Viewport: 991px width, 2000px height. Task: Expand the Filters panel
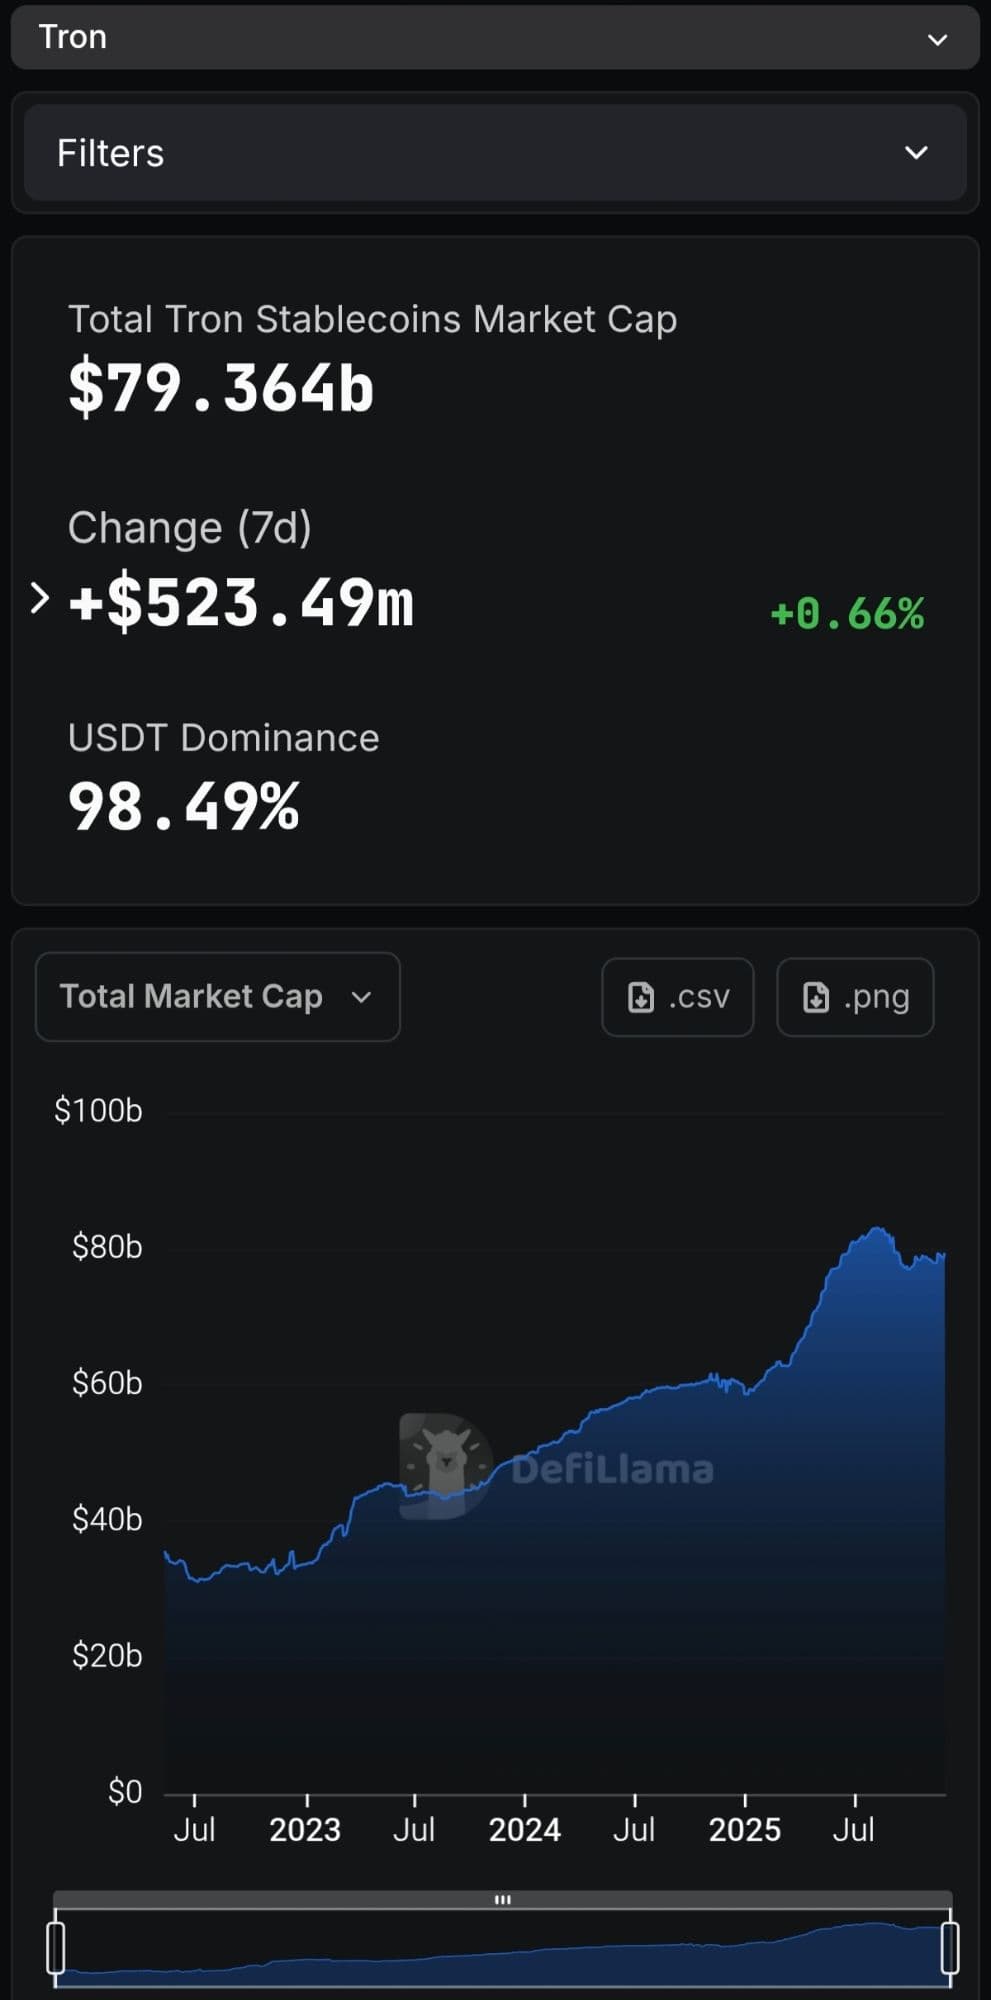tap(495, 153)
